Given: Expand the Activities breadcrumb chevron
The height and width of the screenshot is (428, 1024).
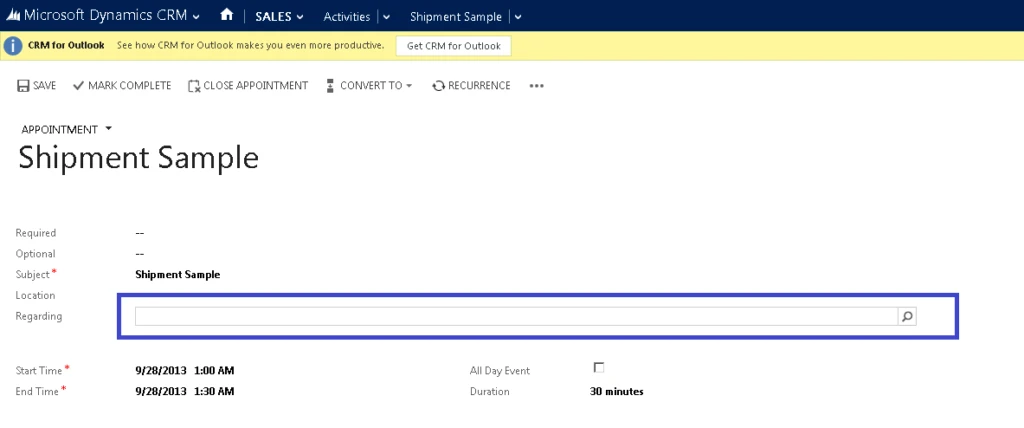Looking at the screenshot, I should coord(387,17).
